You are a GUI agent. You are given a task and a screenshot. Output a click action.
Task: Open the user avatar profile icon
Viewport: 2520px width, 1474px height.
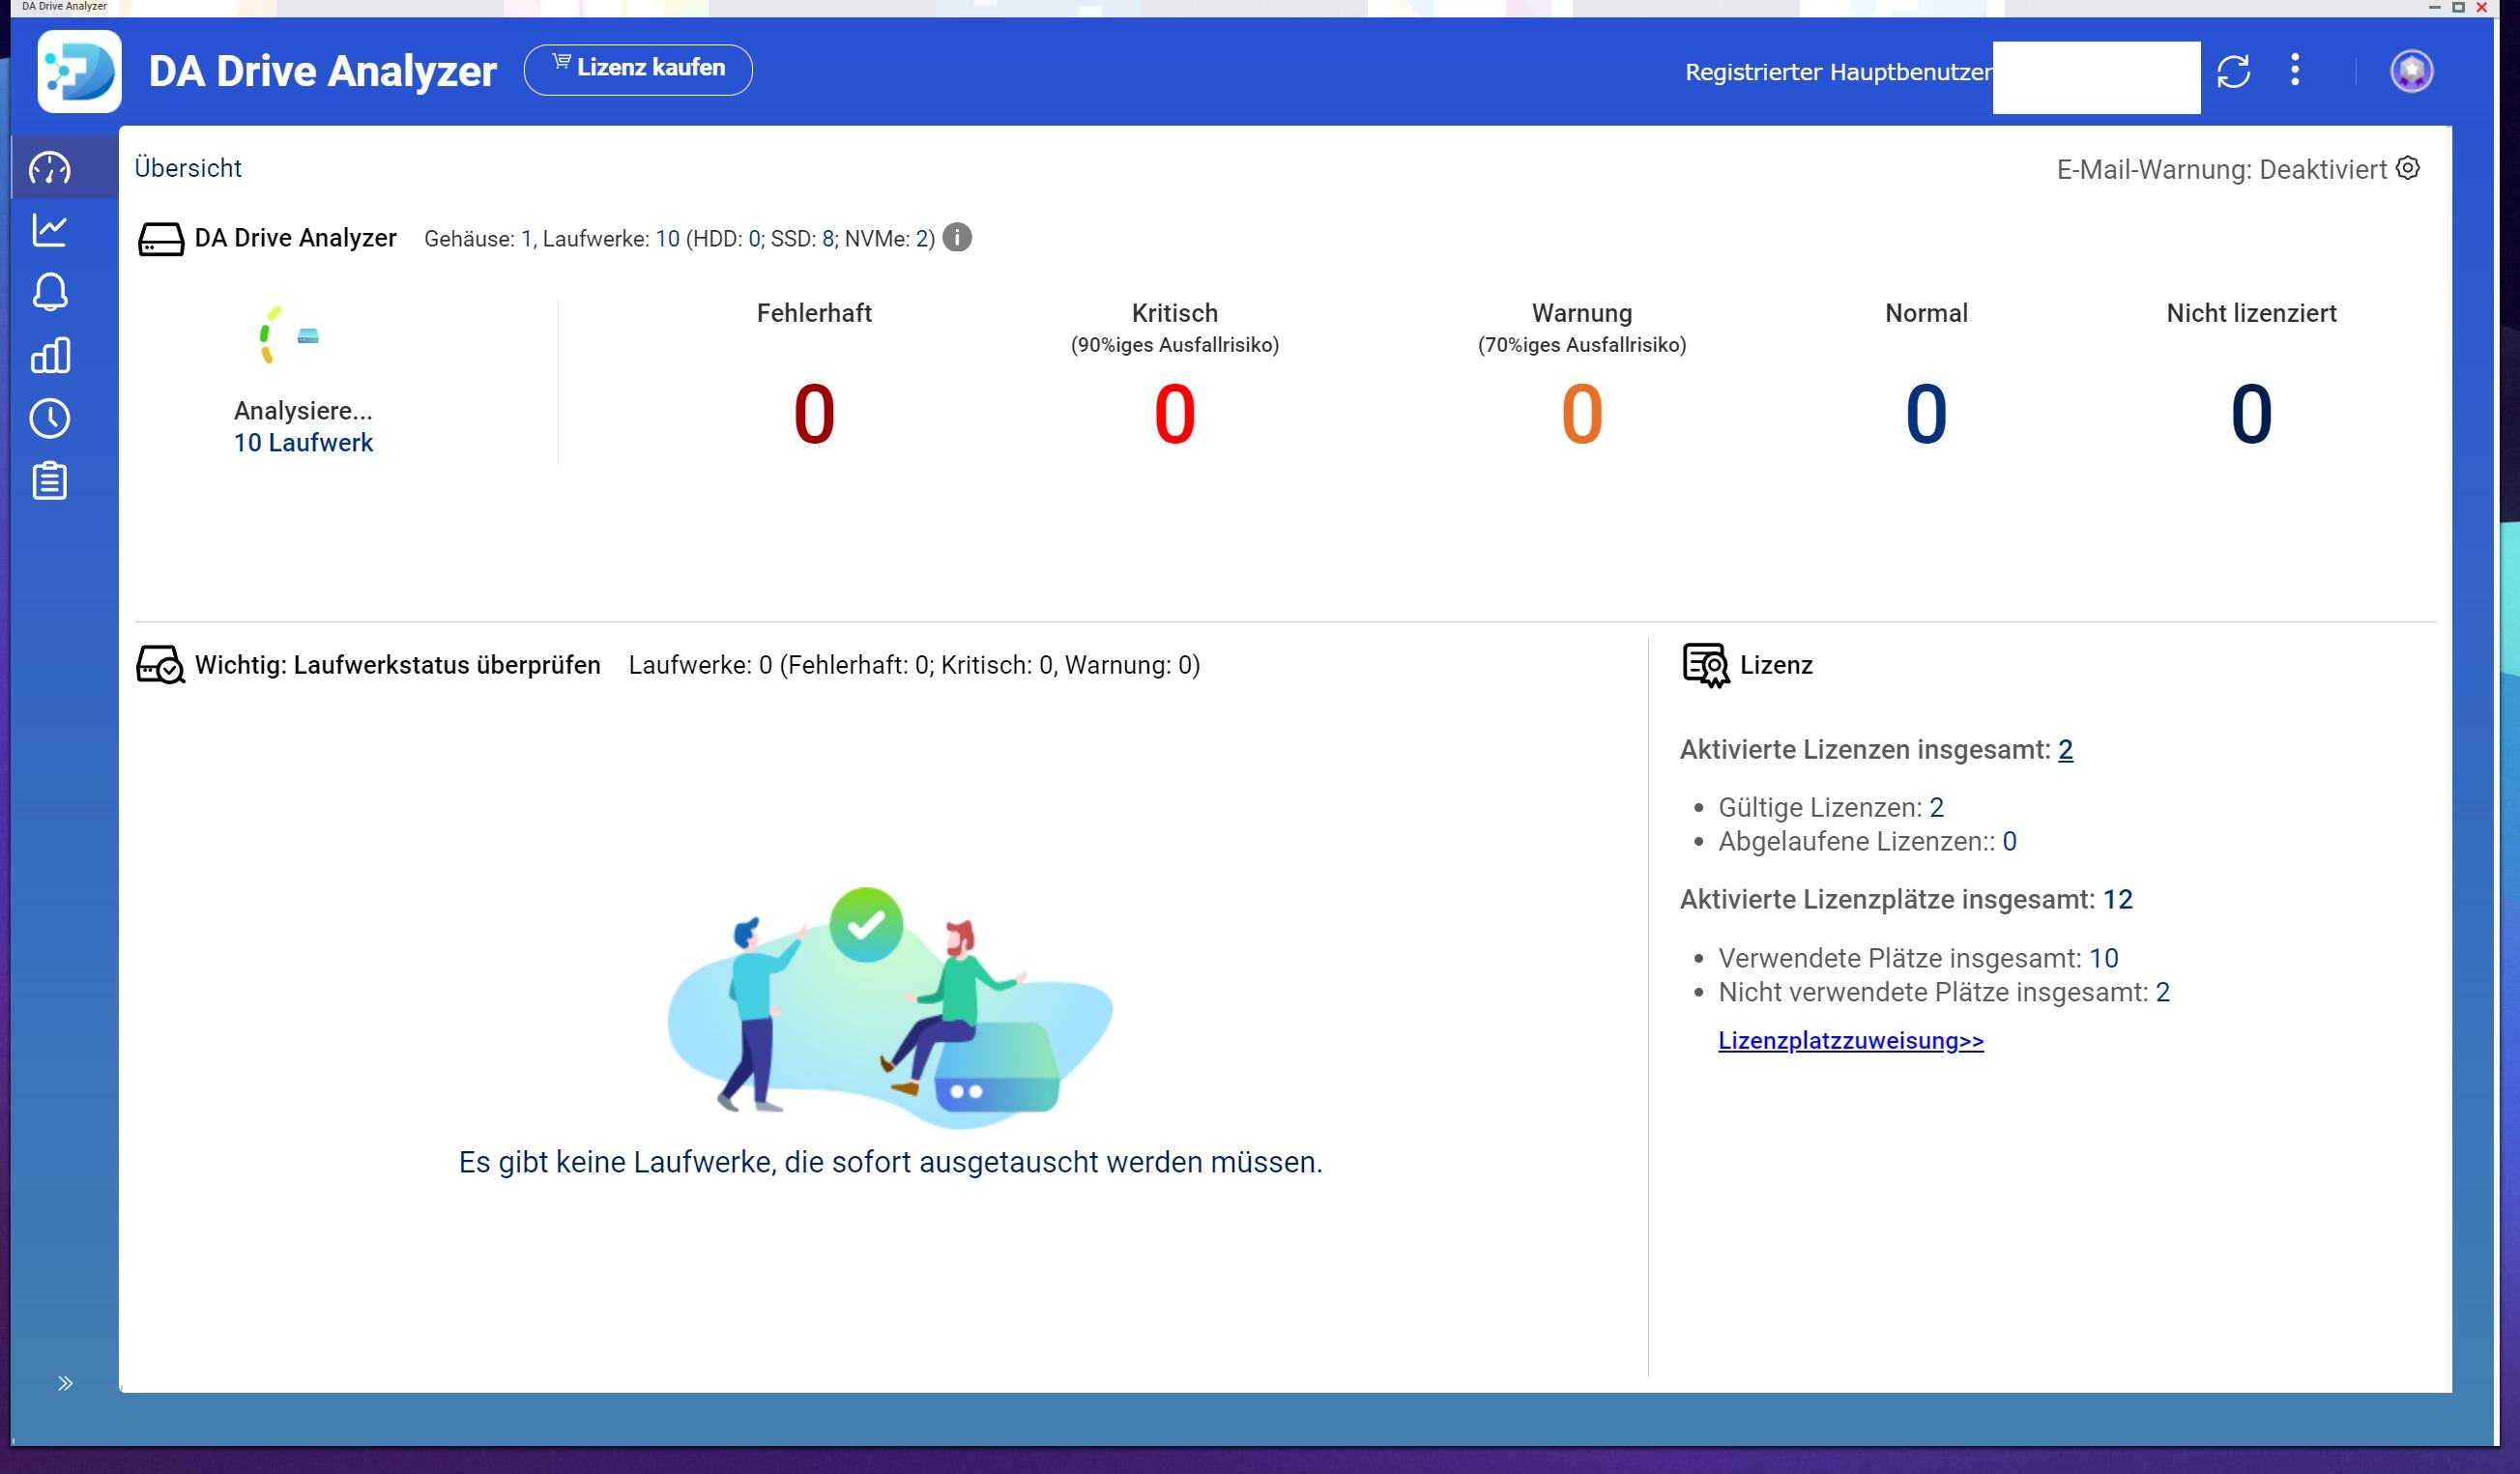pyautogui.click(x=2412, y=71)
